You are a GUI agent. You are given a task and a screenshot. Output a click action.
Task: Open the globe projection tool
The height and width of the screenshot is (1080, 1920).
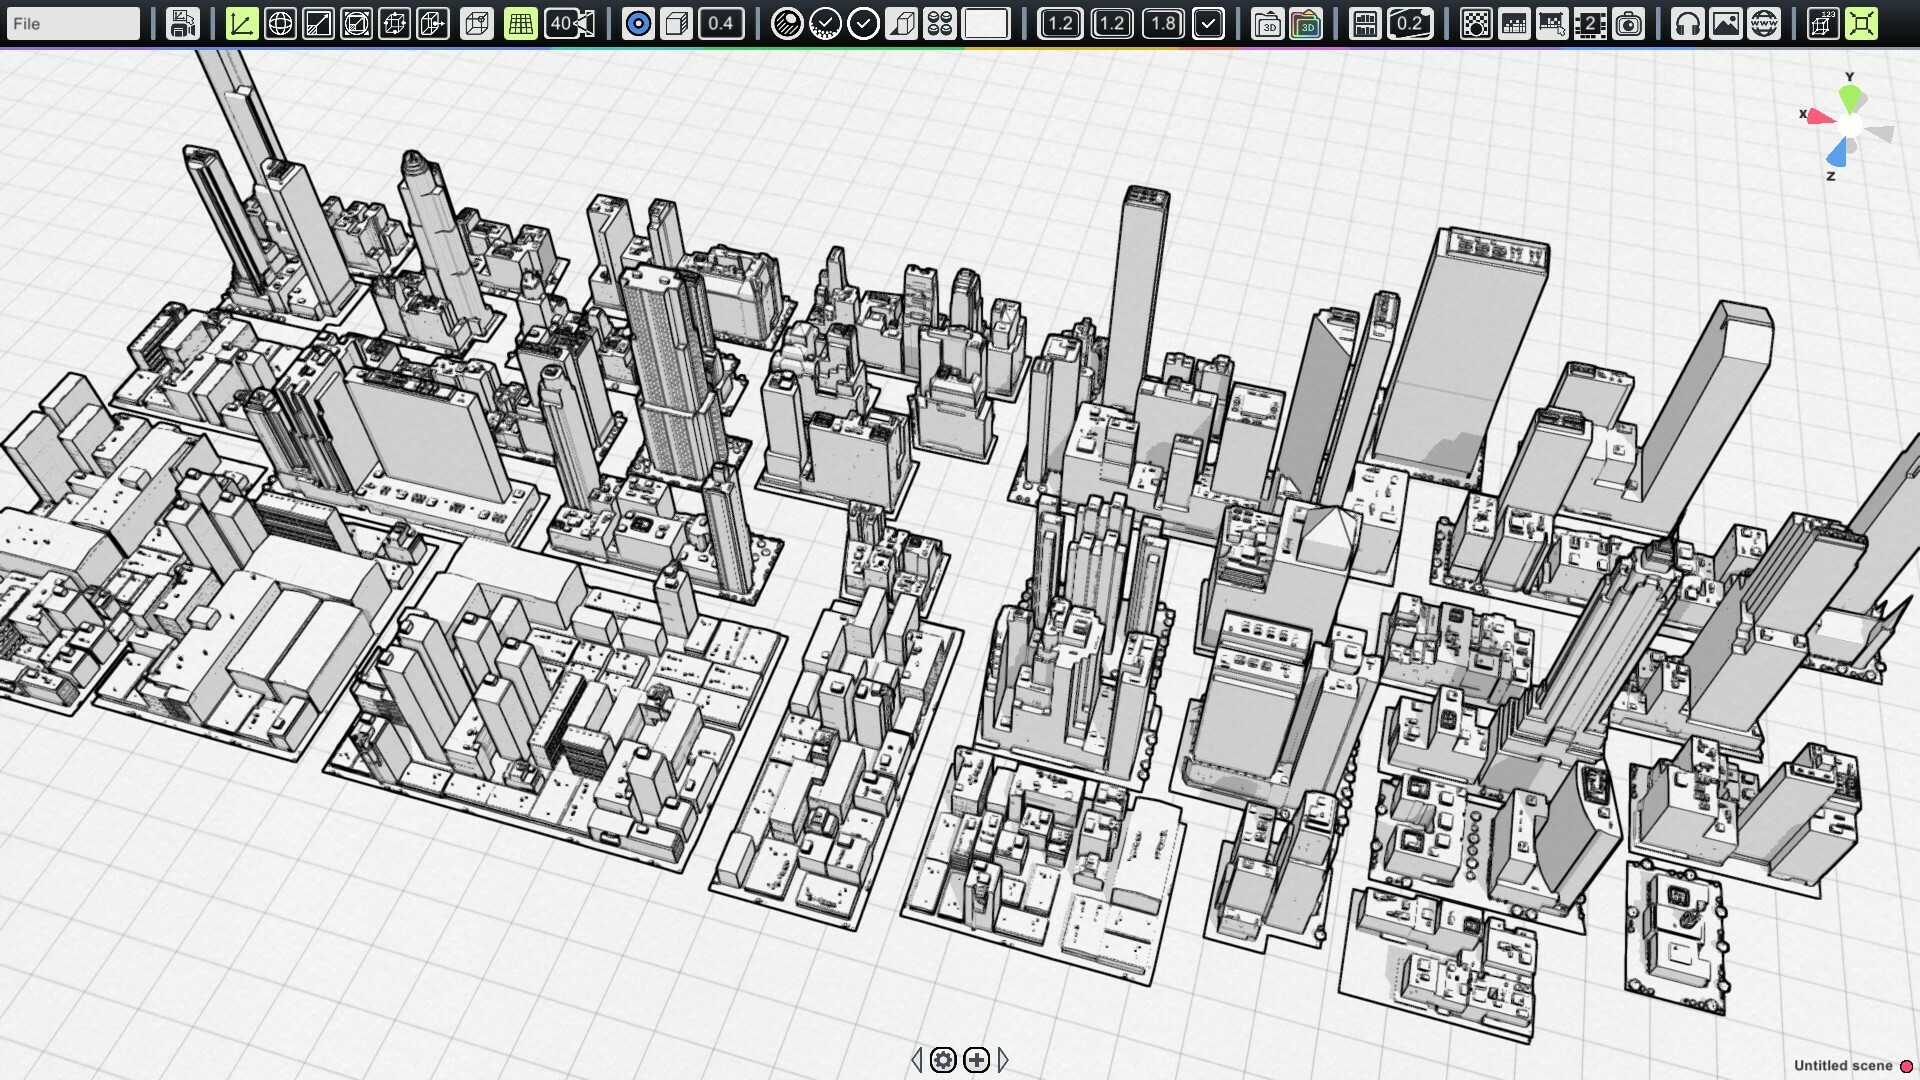point(281,23)
